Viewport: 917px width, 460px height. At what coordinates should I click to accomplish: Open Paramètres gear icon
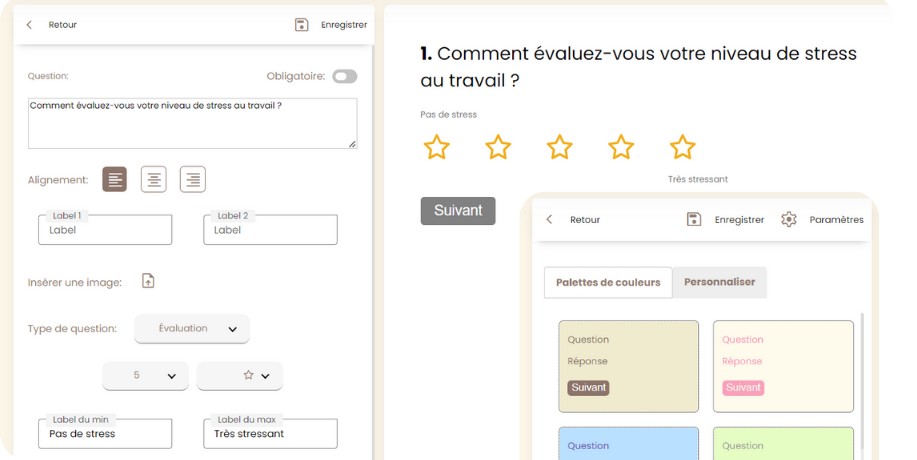(x=789, y=220)
